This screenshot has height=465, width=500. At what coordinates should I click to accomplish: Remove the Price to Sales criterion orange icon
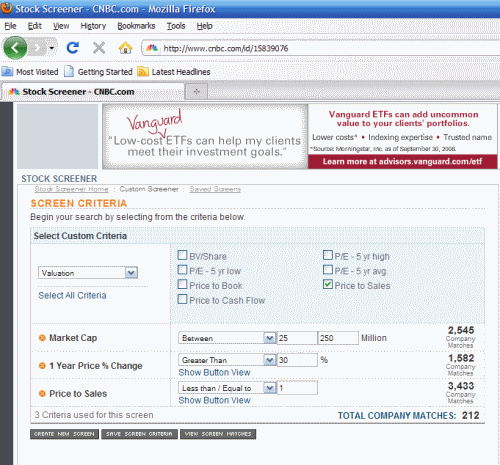tap(42, 394)
